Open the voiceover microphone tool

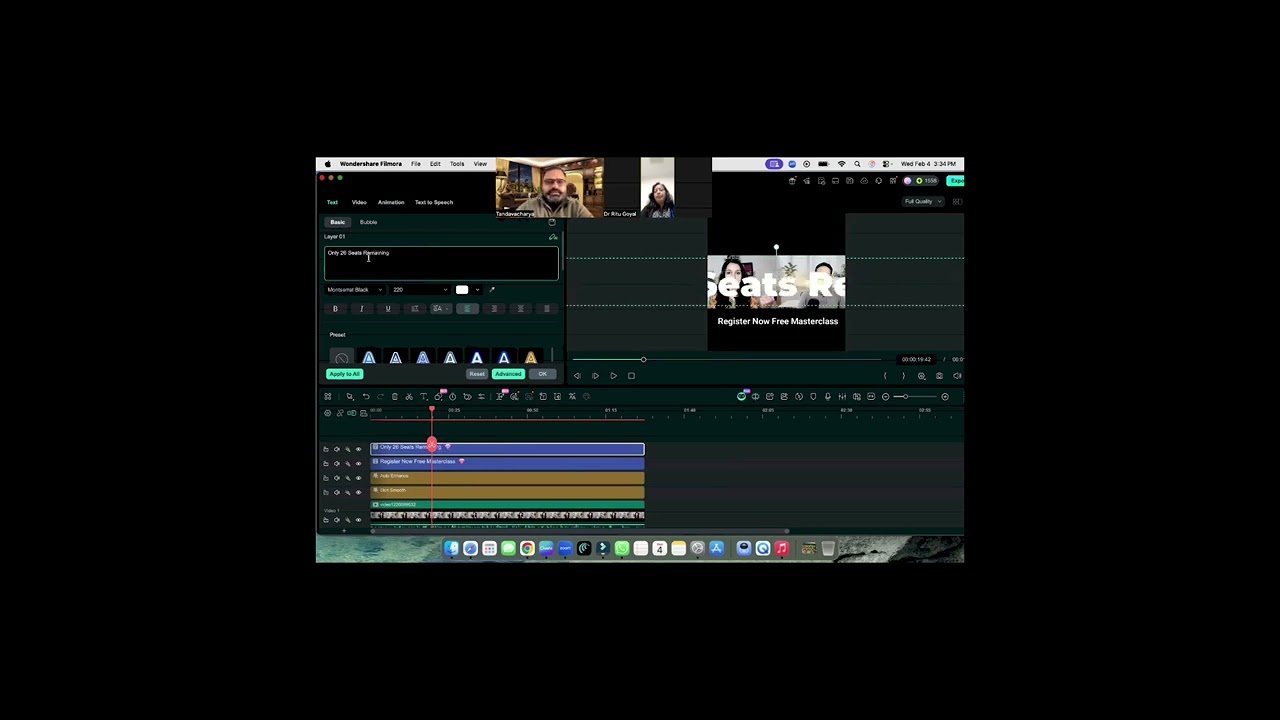pyautogui.click(x=827, y=397)
